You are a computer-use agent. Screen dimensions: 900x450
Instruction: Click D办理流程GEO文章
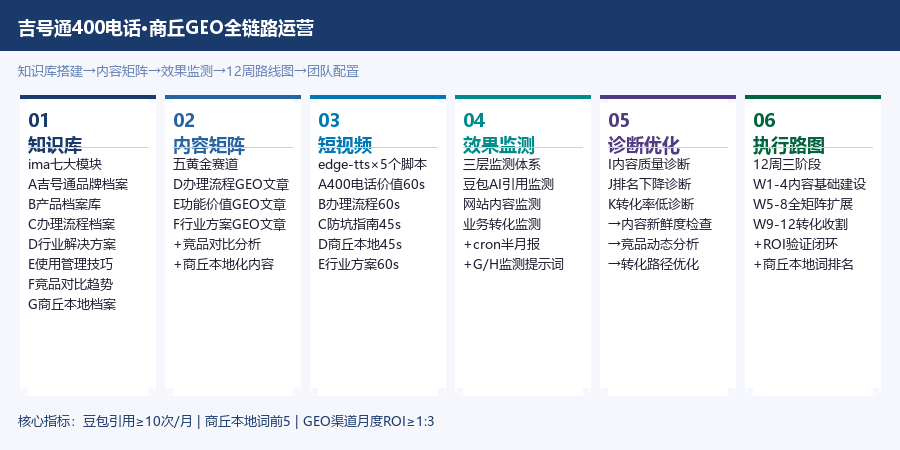point(231,184)
